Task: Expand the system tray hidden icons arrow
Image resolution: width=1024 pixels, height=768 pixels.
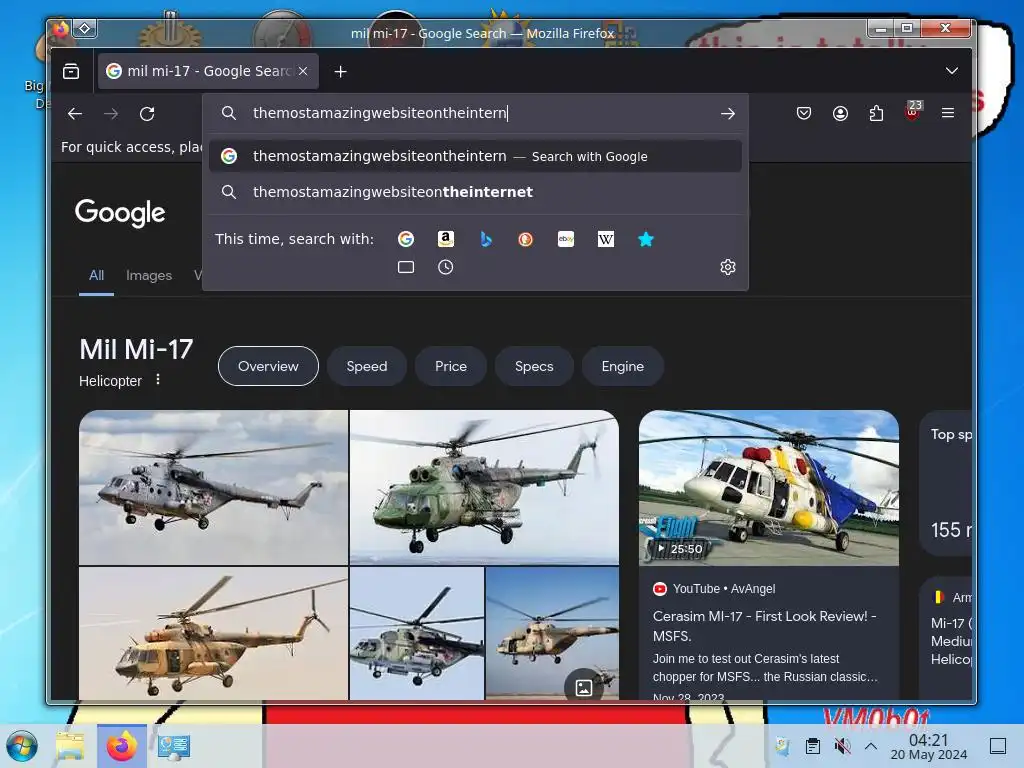Action: tap(871, 746)
